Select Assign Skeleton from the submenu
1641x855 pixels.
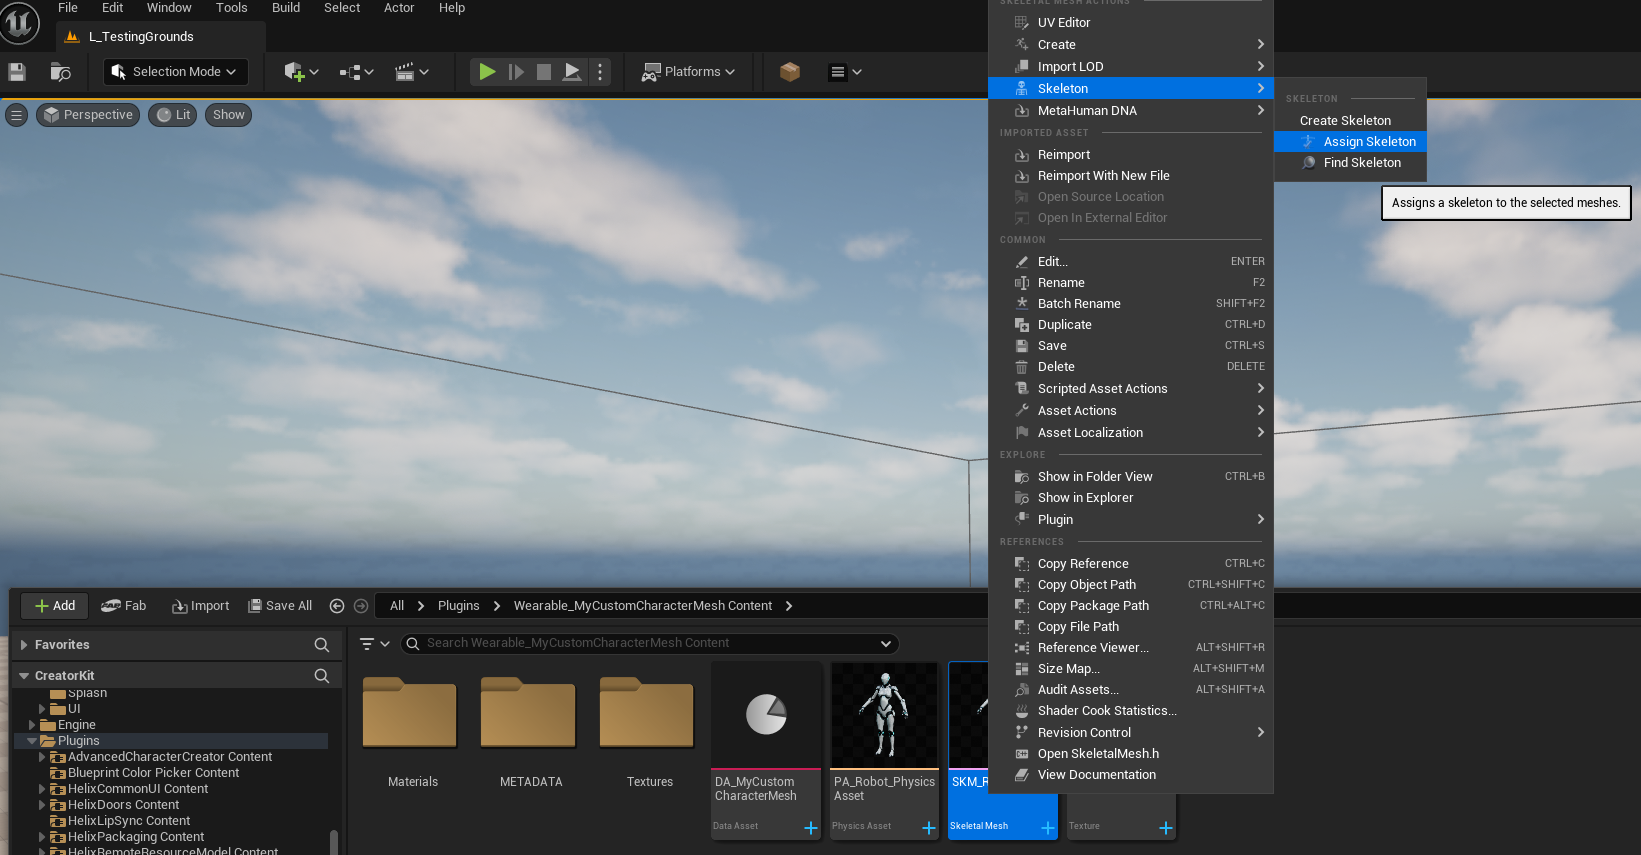tap(1368, 142)
